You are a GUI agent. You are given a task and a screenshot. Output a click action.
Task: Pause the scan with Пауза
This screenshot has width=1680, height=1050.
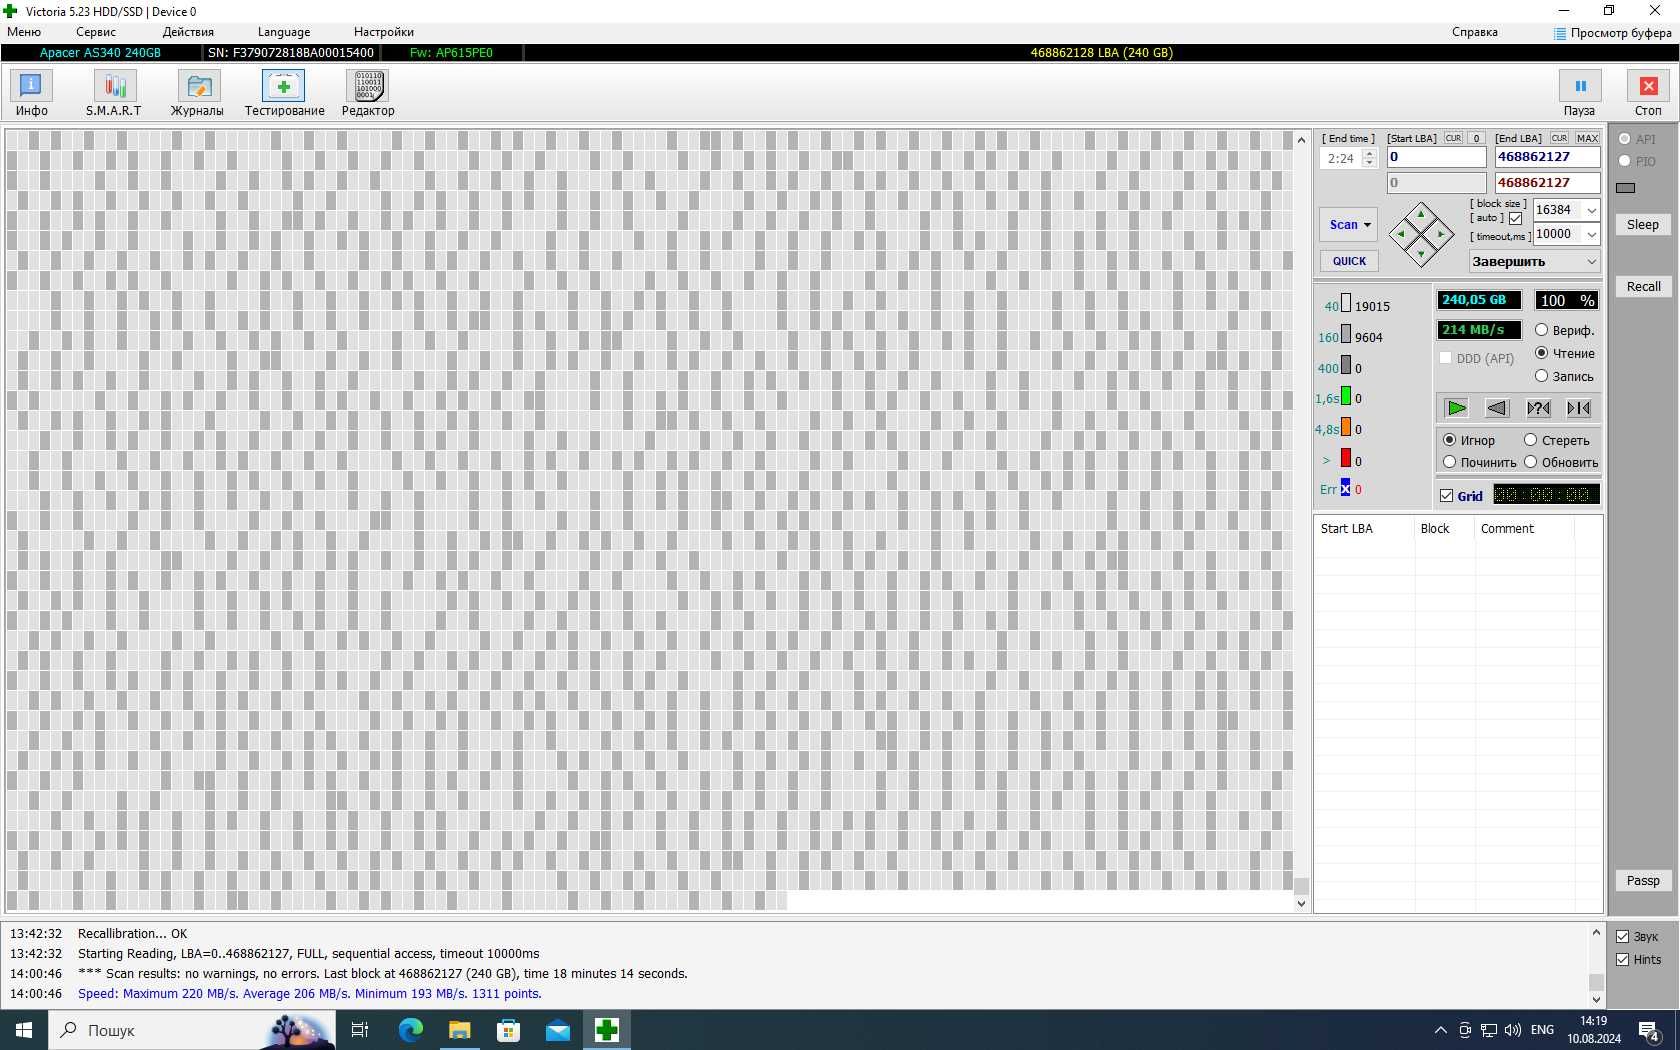[1579, 93]
